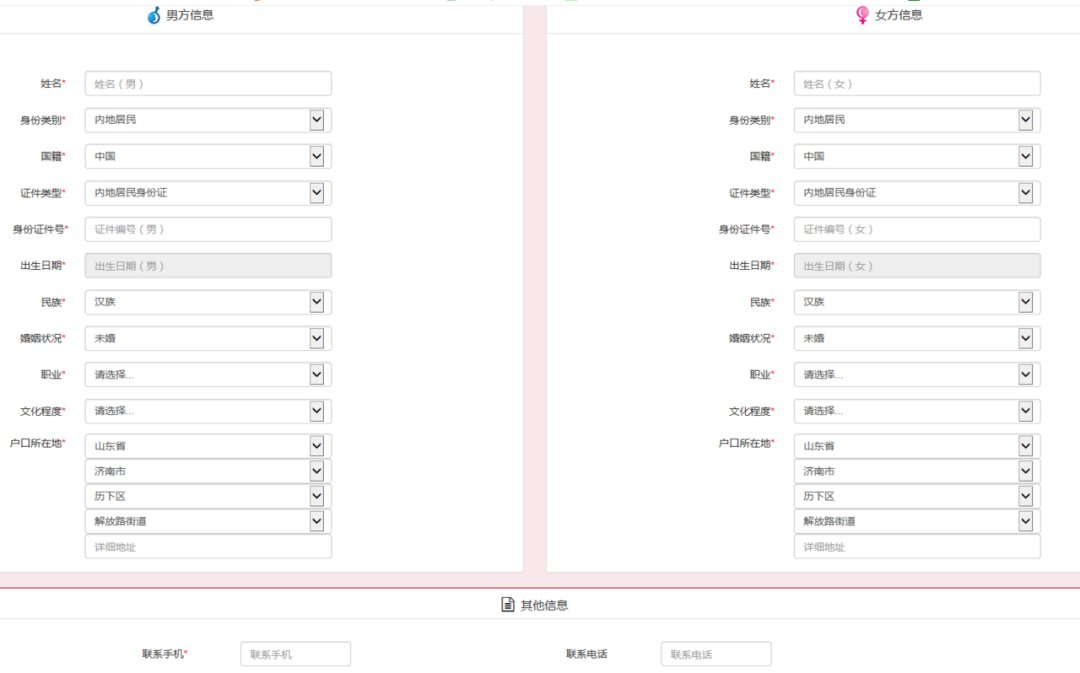Open the male 身份类别 dropdown
The height and width of the screenshot is (673, 1080).
(x=207, y=120)
